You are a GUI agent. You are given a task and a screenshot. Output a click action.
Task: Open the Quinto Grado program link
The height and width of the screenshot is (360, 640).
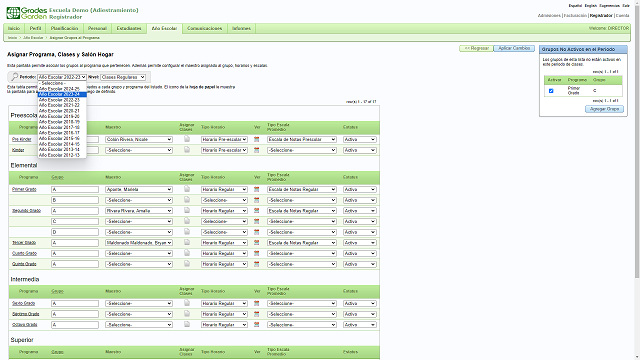click(24, 264)
